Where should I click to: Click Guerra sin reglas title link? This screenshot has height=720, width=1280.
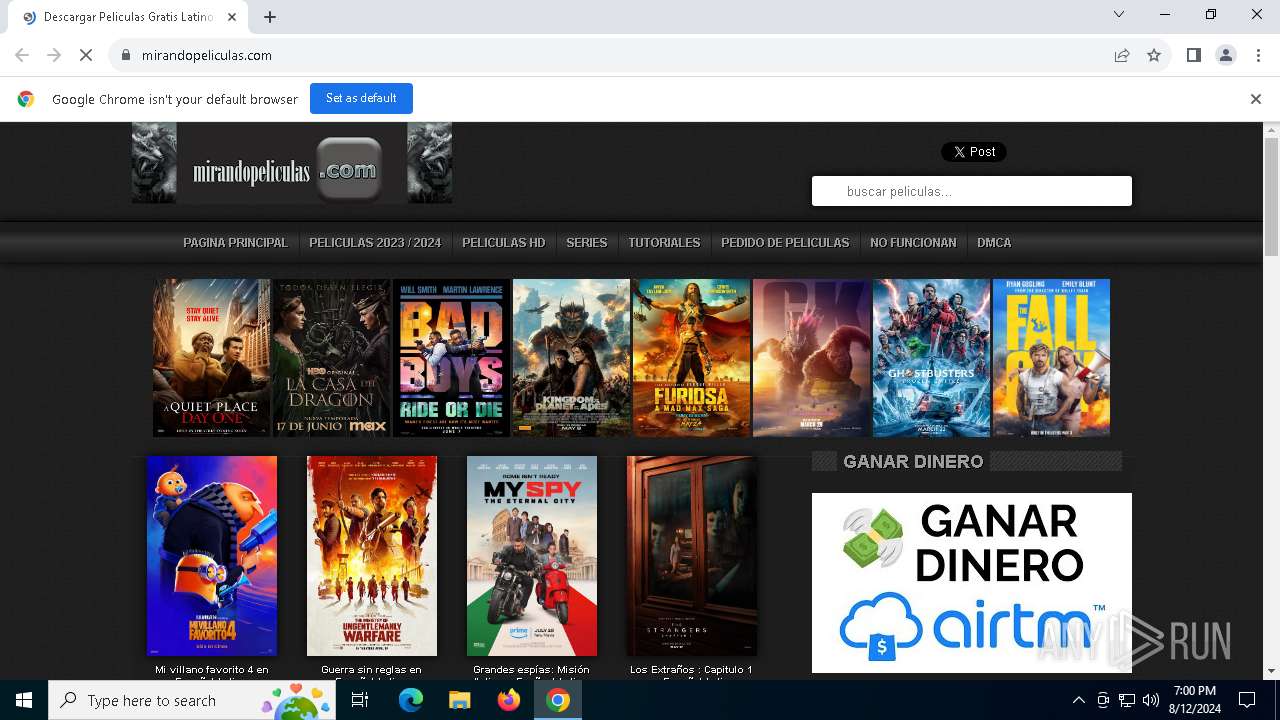coord(372,671)
